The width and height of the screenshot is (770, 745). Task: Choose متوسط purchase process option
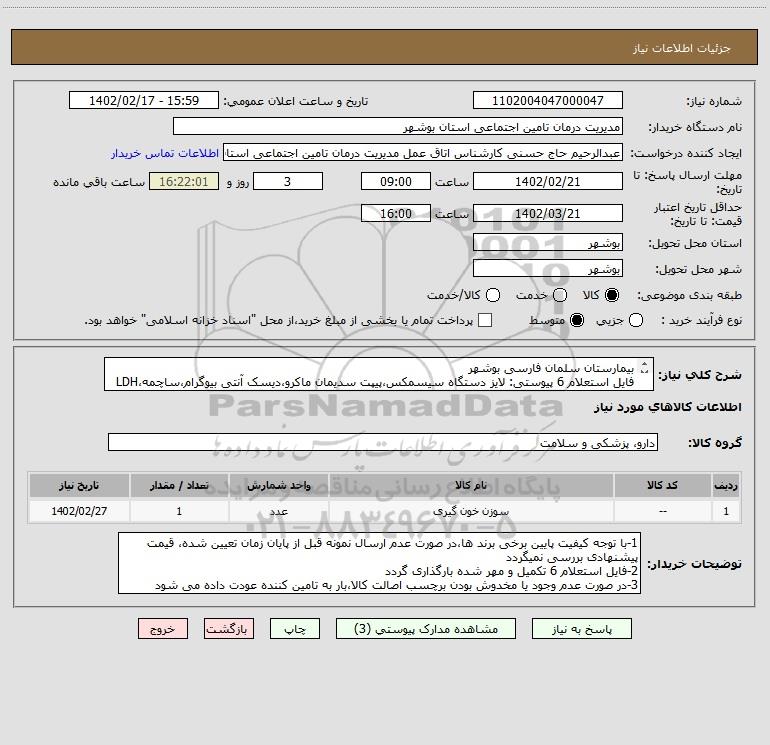pyautogui.click(x=577, y=320)
